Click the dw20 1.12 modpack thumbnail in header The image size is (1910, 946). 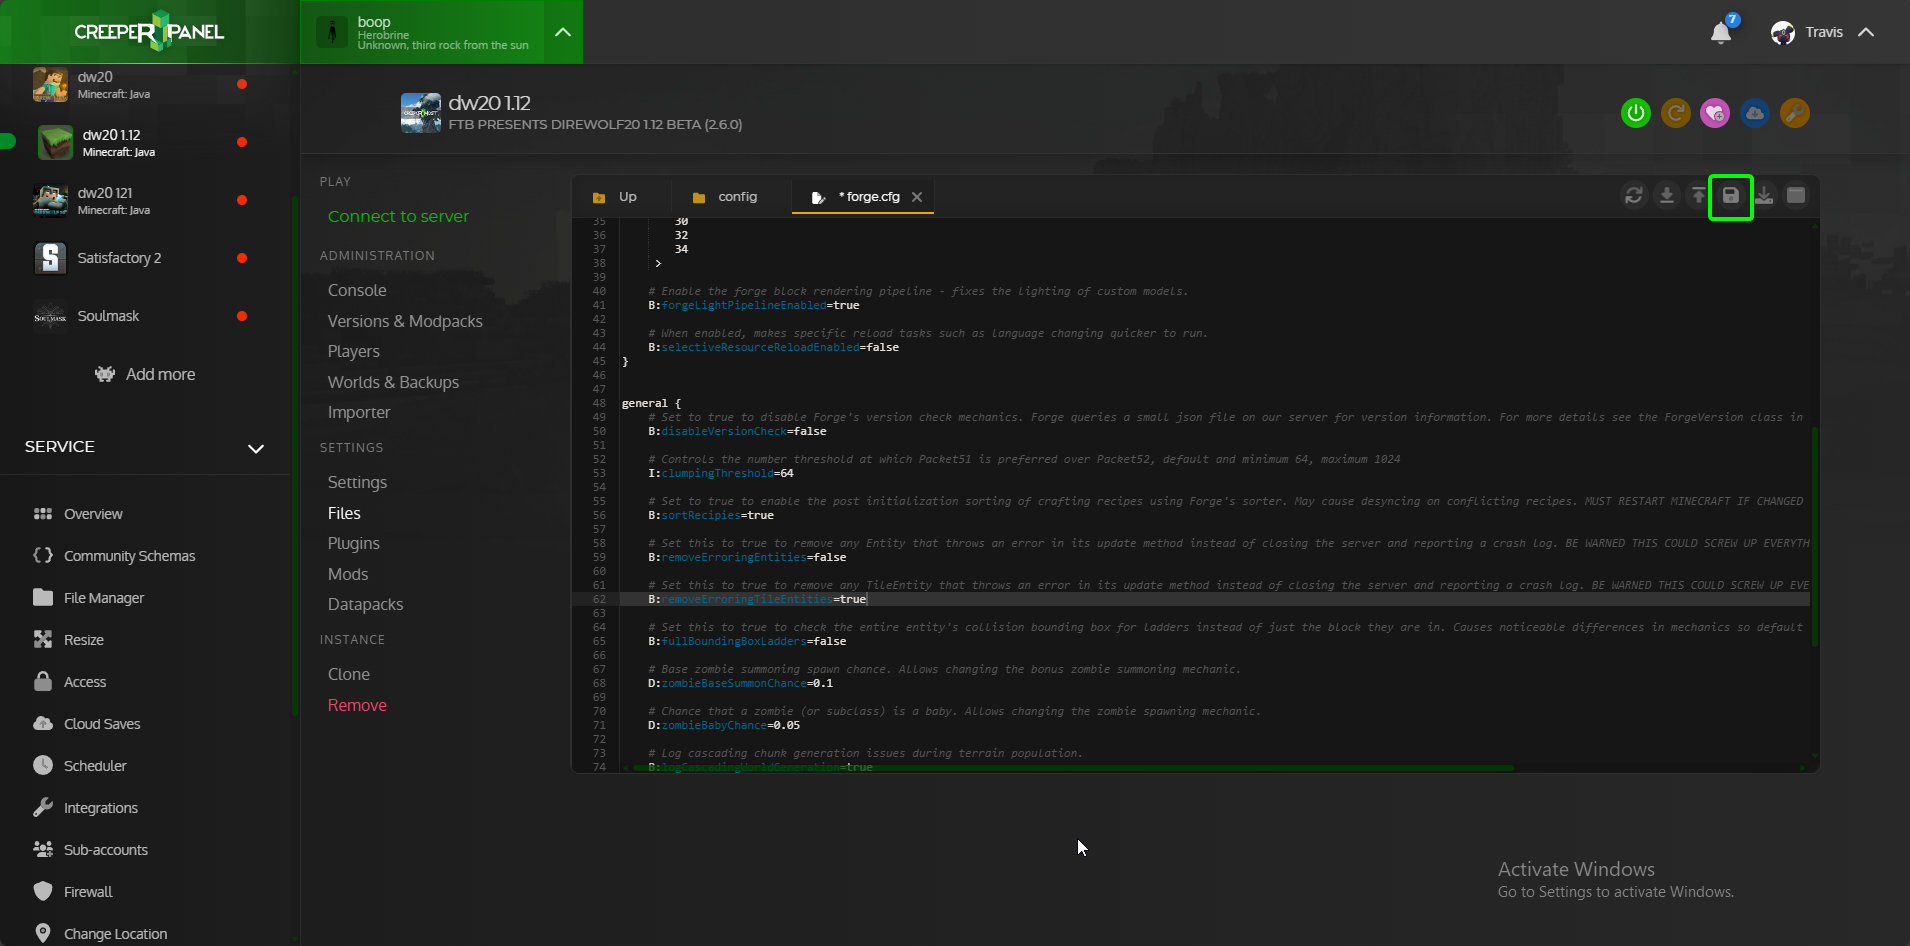click(421, 113)
